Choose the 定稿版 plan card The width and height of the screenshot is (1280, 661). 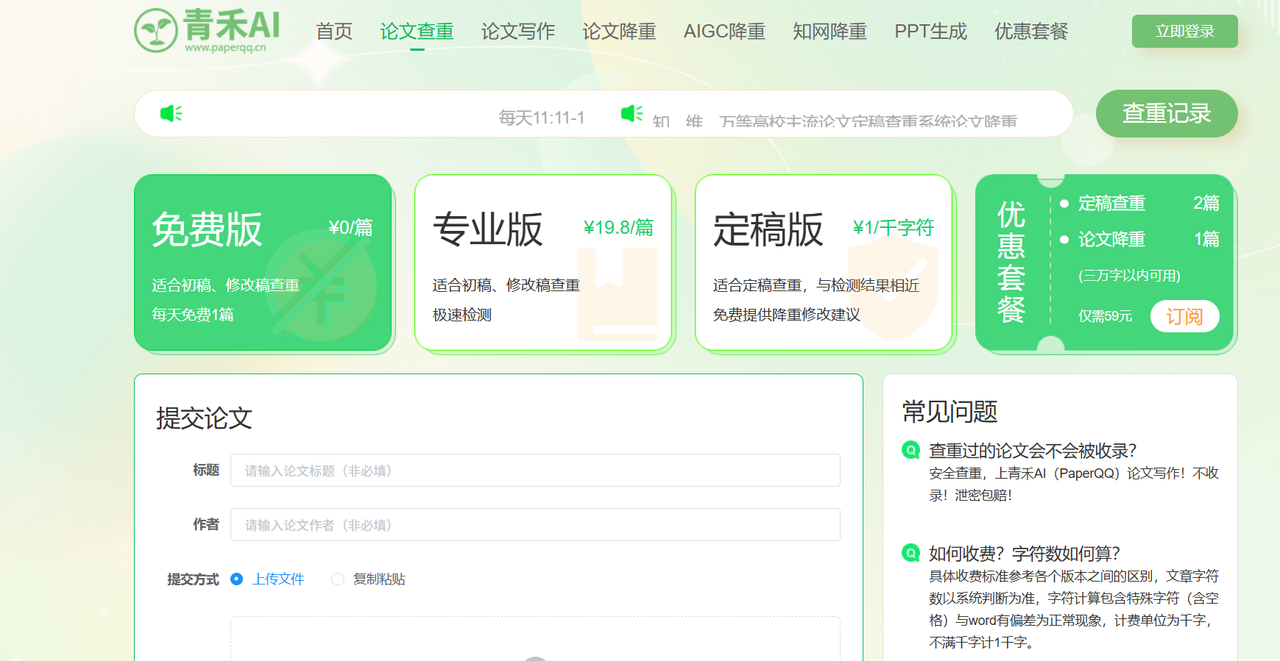824,263
